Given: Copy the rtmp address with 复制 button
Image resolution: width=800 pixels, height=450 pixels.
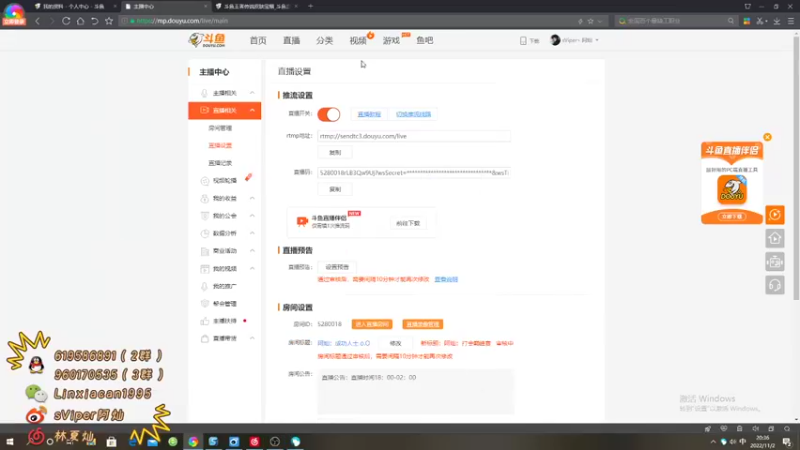Looking at the screenshot, I should (335, 153).
